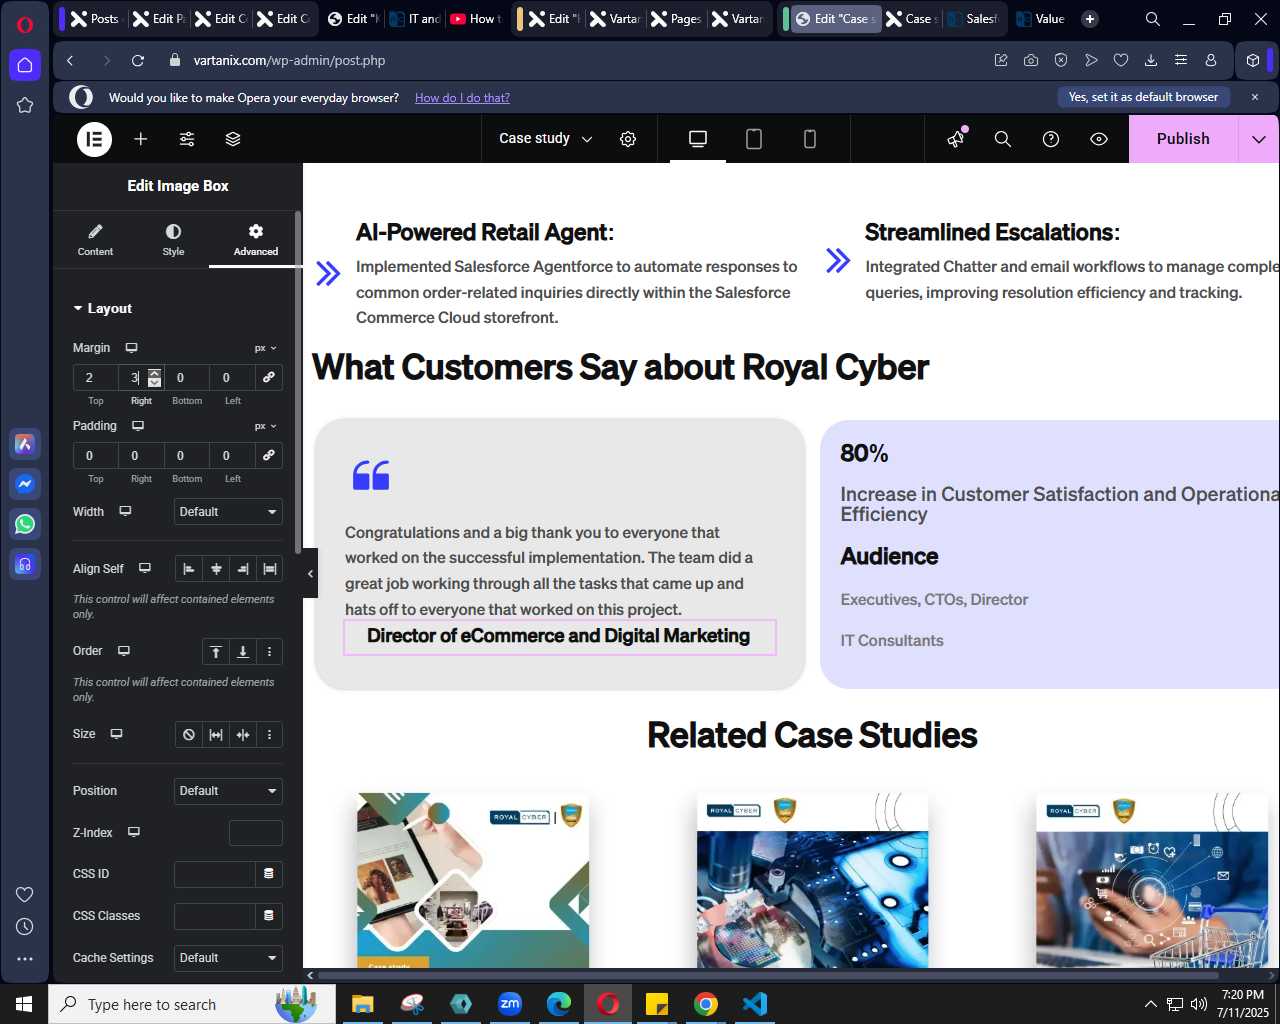Click the Padding Right input field
Image resolution: width=1280 pixels, height=1024 pixels.
tap(141, 455)
